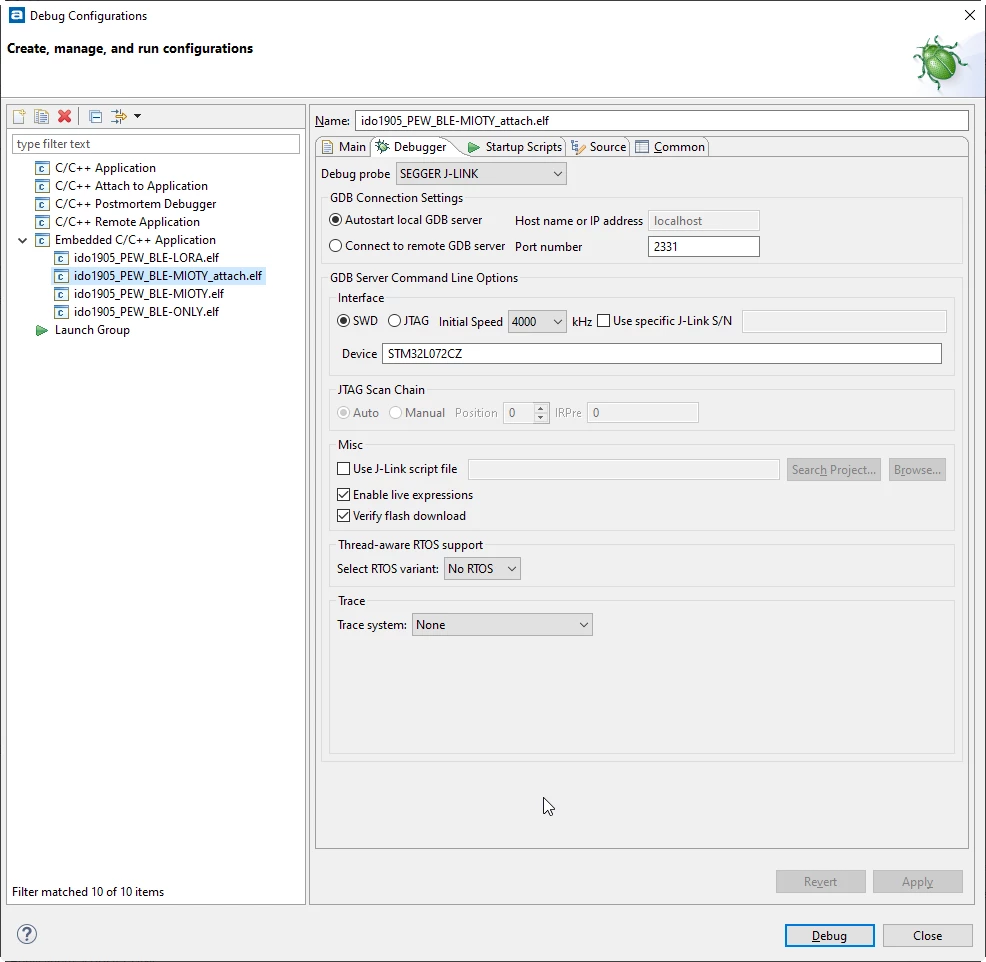Enable Use J-Link script file checkbox
Screen dimensions: 986x962
[344, 468]
